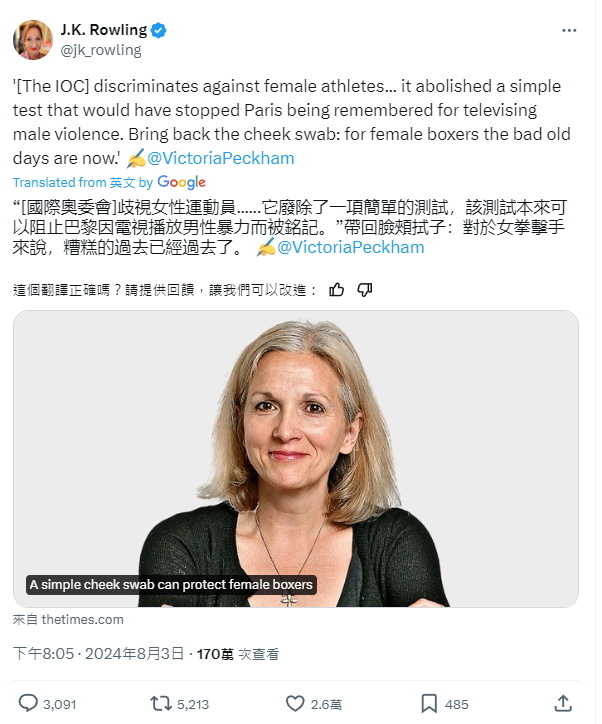Viewport: 602px width, 724px height.
Task: Click the J.K. Rowling display name
Action: pyautogui.click(x=104, y=30)
